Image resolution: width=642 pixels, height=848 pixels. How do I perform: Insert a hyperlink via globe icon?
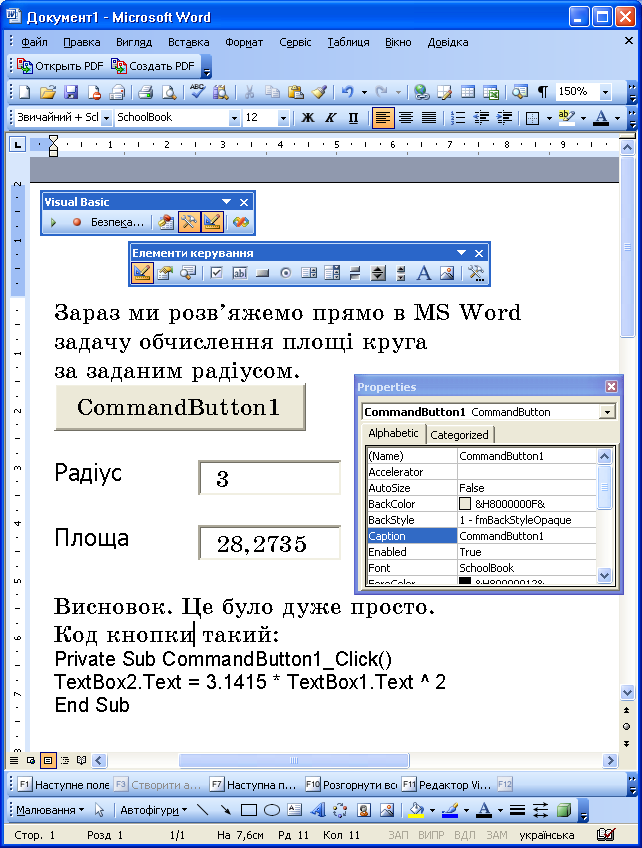[x=421, y=92]
